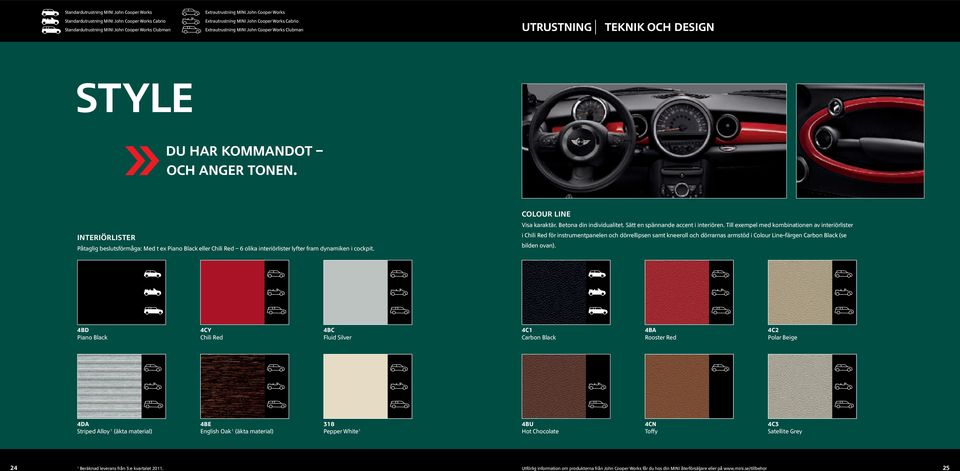Click the outlined Cabrio Extrautrustning legend icon
Image resolution: width=960 pixels, height=471 pixels.
coord(191,21)
